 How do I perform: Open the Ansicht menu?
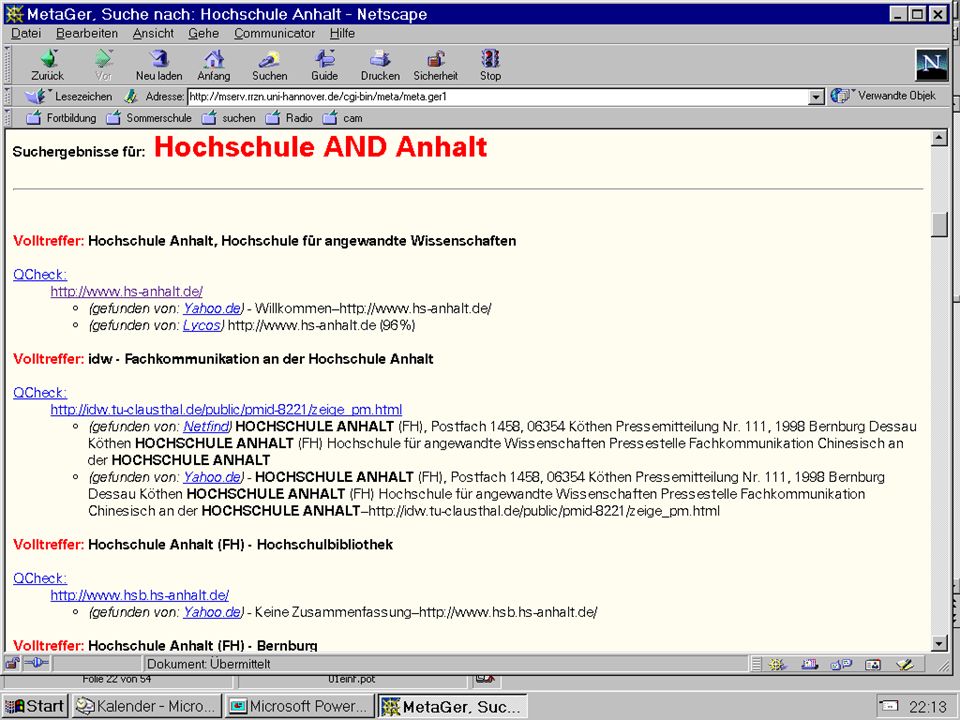tap(153, 33)
